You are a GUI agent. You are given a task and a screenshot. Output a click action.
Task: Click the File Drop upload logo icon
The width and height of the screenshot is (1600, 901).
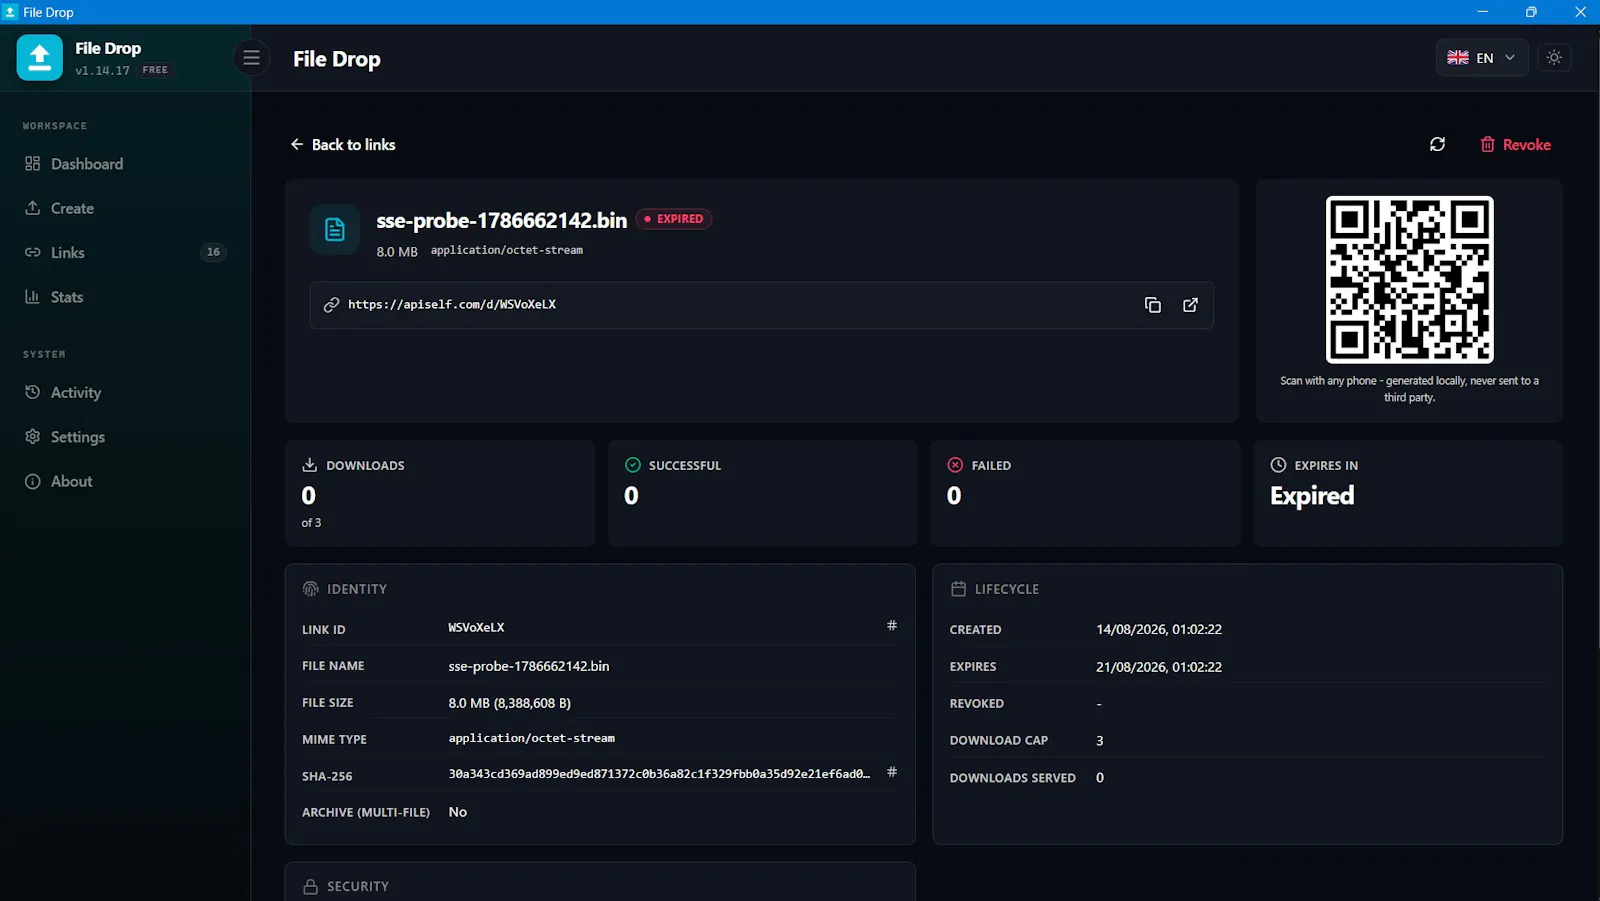tap(40, 58)
